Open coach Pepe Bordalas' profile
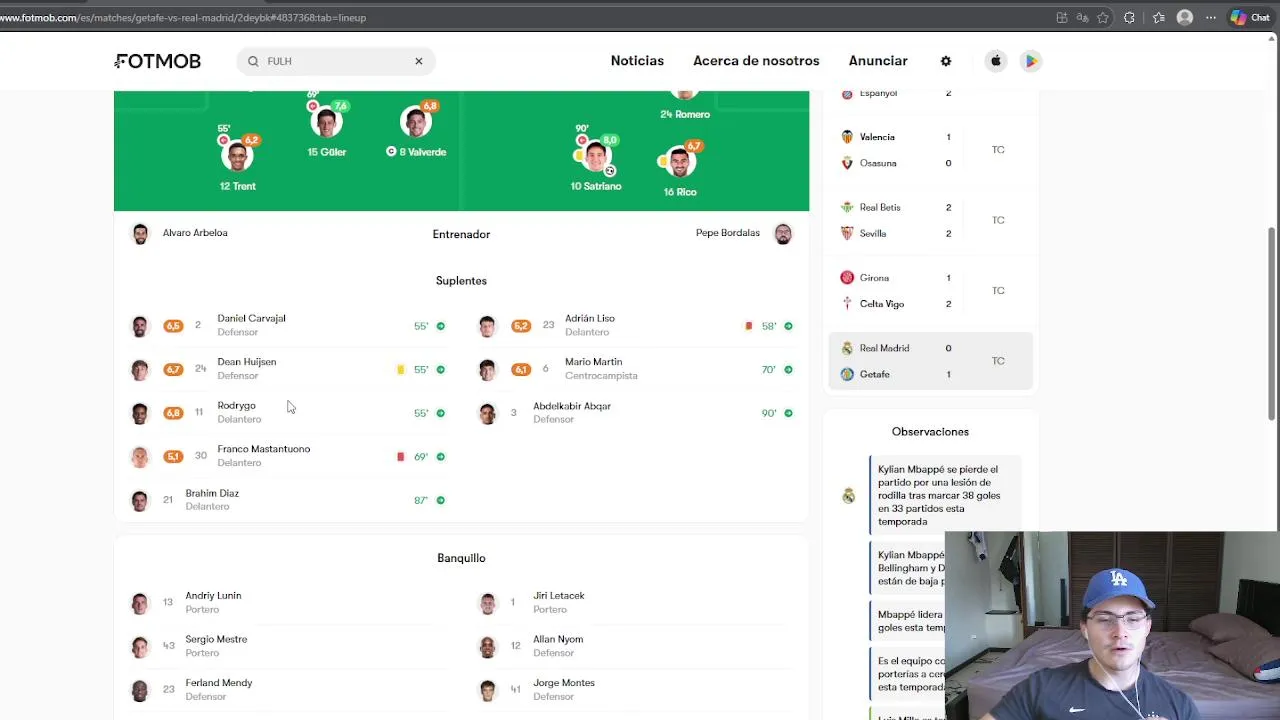The image size is (1280, 720). tap(744, 234)
